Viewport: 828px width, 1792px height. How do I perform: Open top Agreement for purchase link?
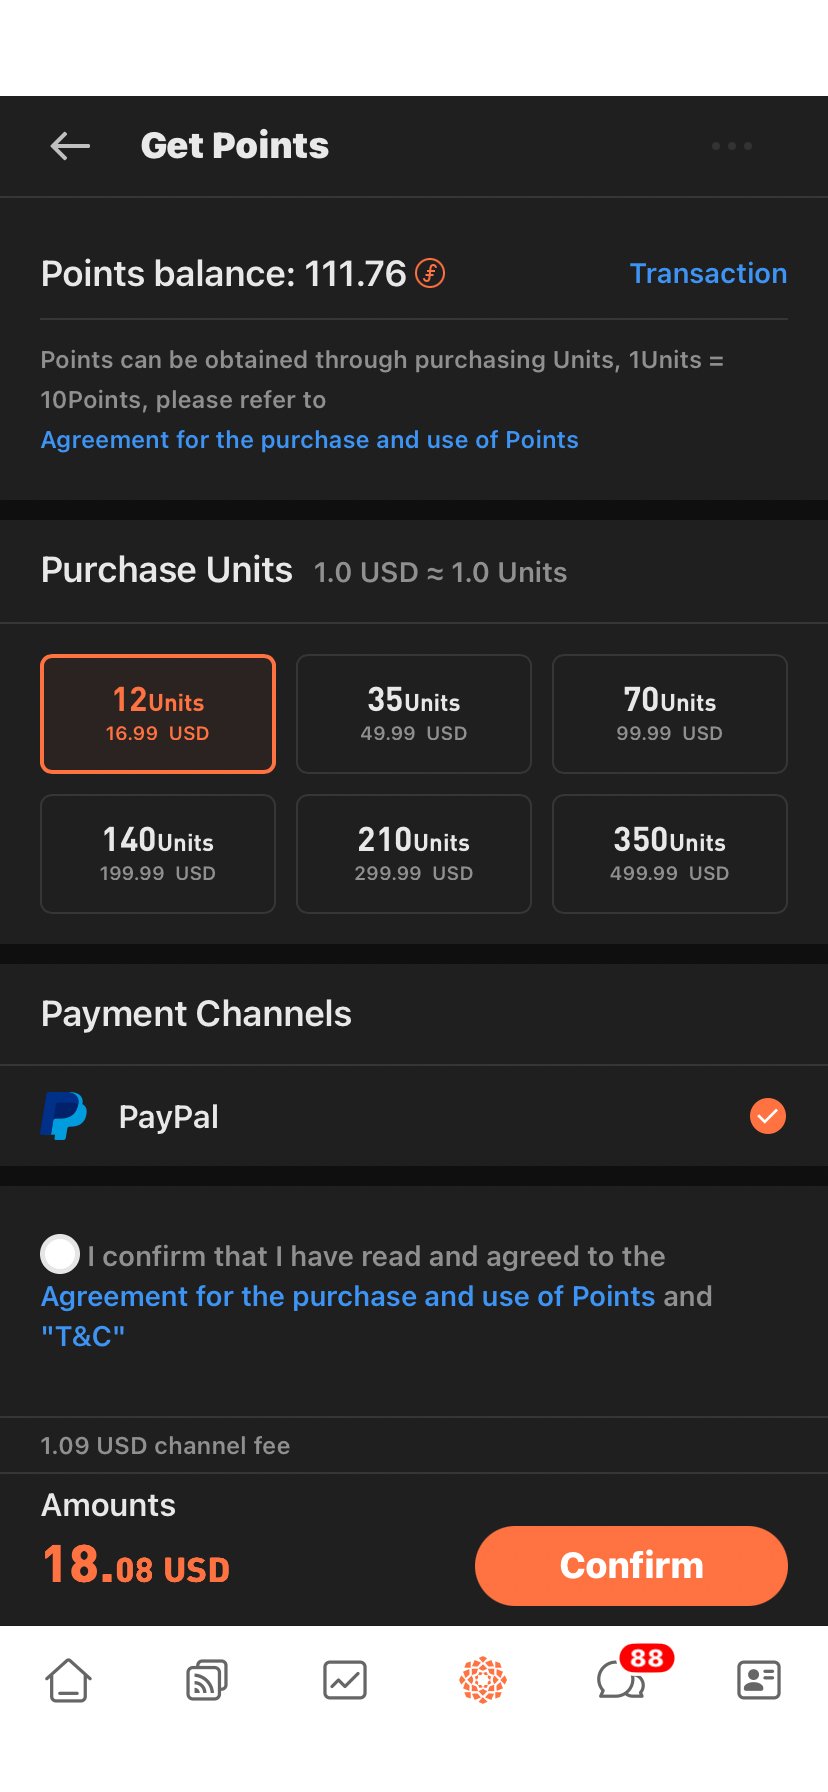pos(310,440)
